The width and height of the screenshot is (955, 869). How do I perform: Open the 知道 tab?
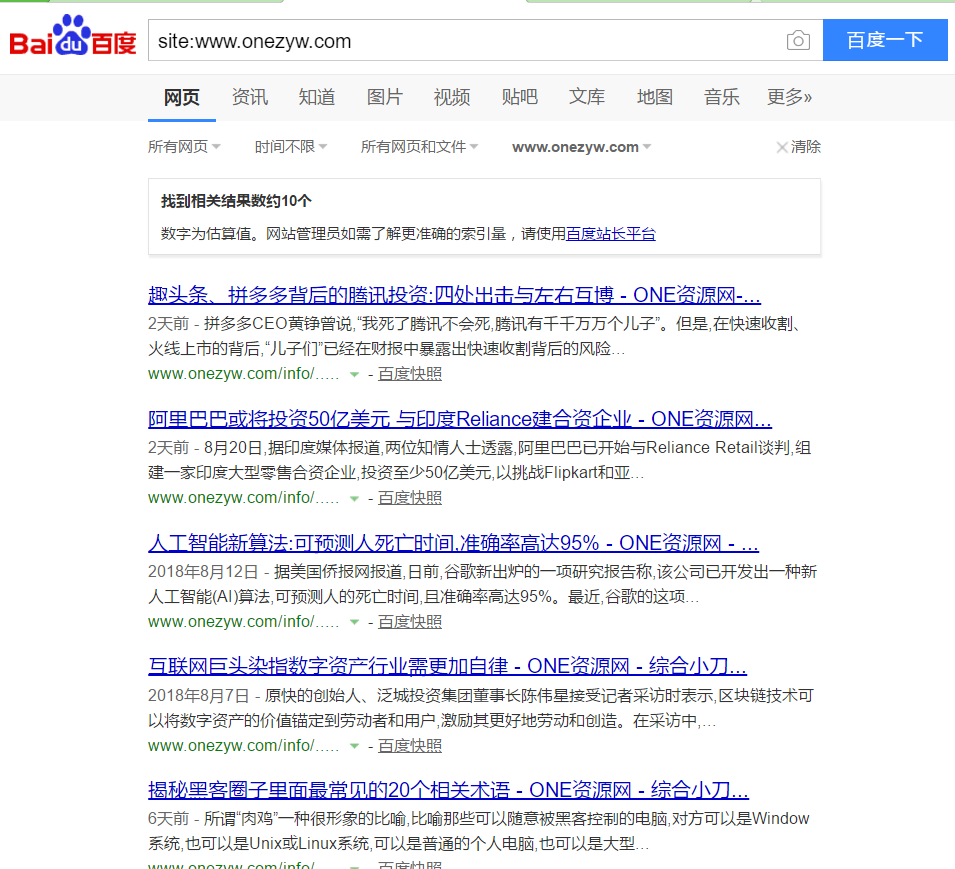click(317, 97)
